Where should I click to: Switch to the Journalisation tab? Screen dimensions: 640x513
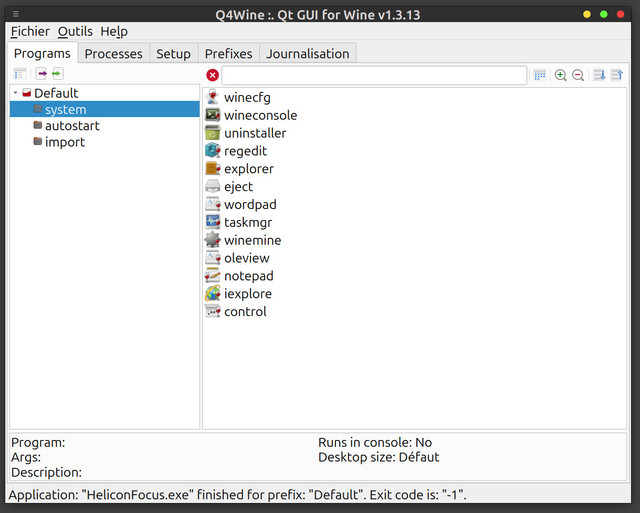(x=308, y=53)
